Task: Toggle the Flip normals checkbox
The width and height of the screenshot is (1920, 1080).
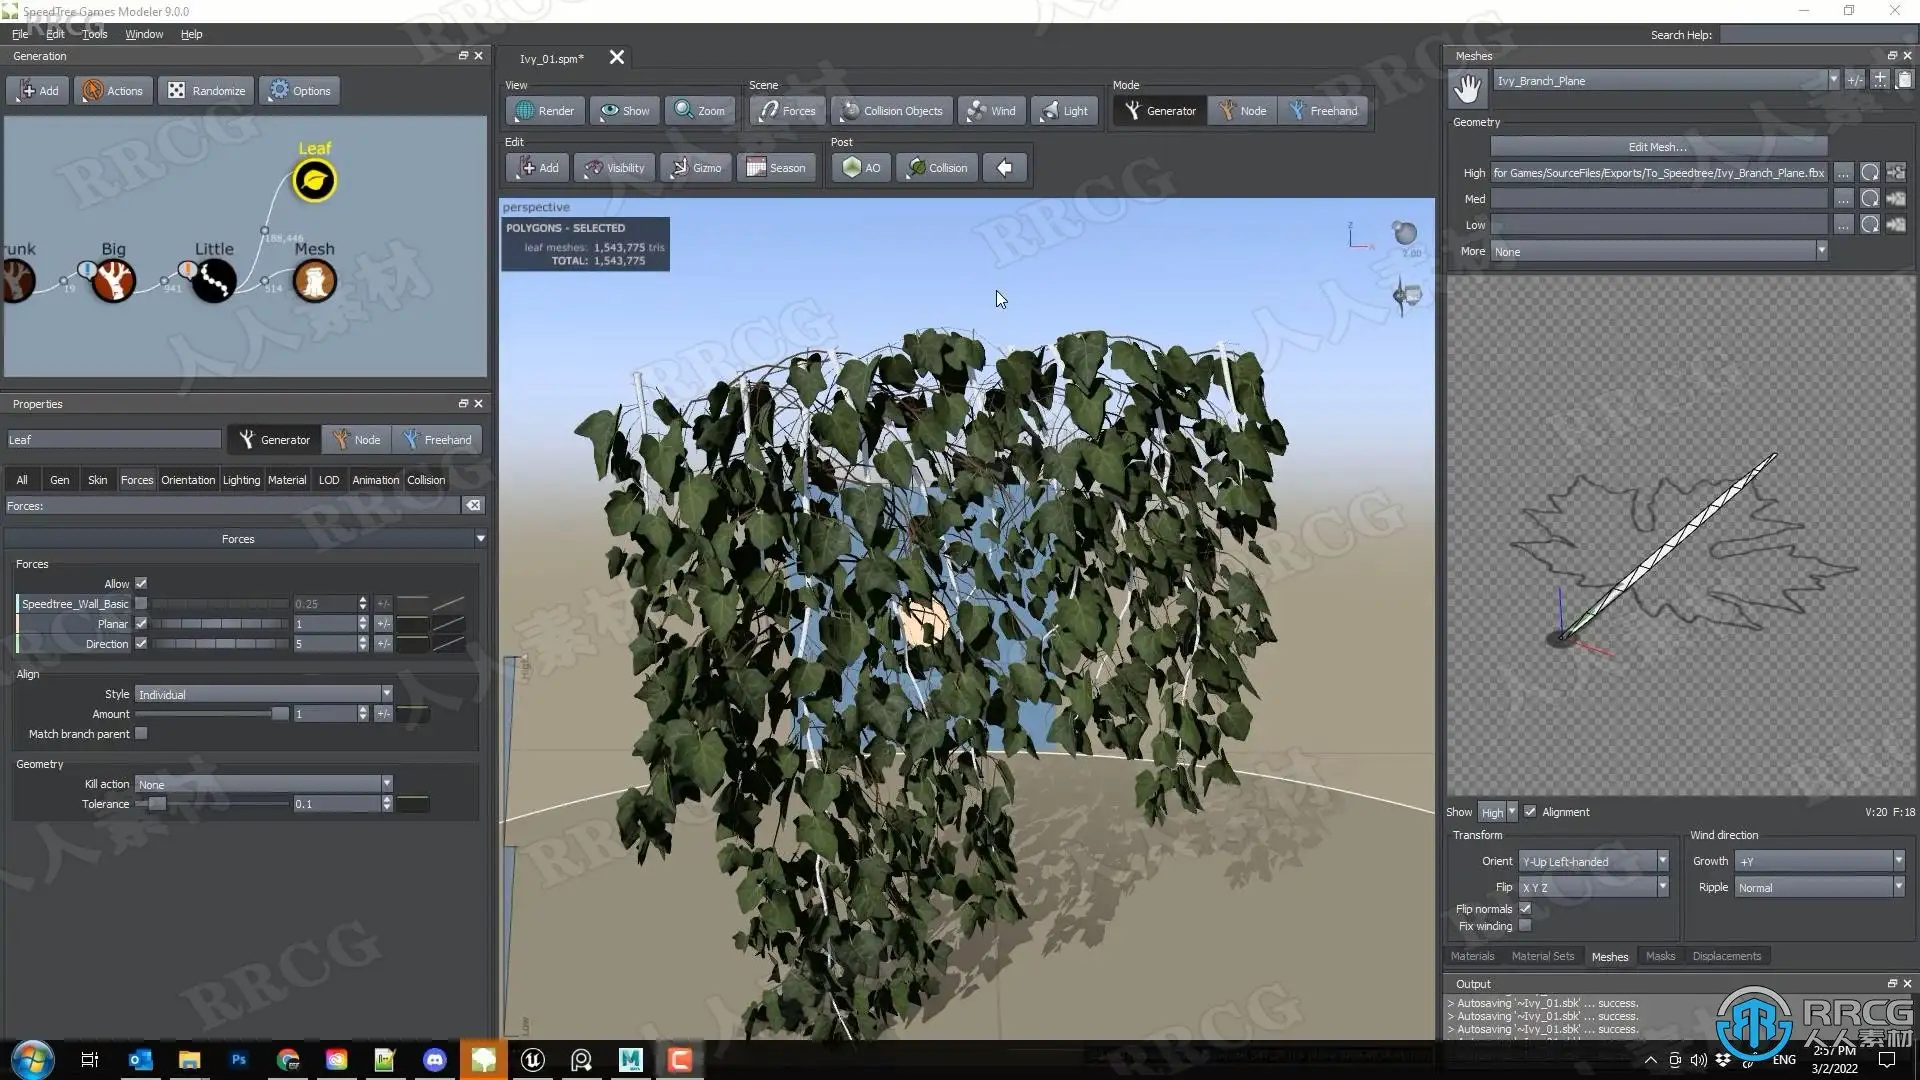Action: 1525,909
